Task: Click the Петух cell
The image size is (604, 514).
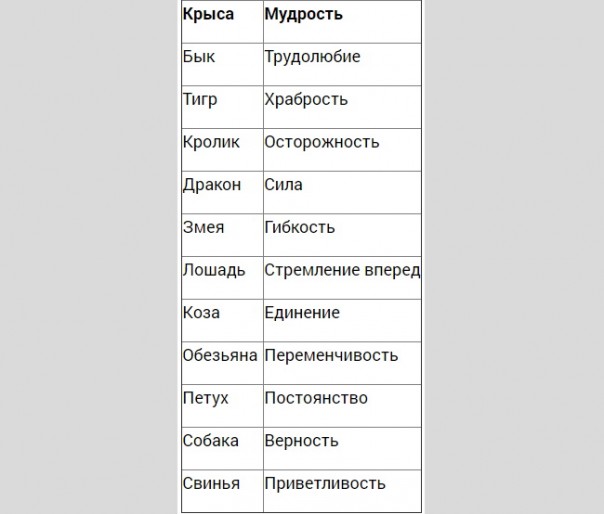Action: (206, 399)
